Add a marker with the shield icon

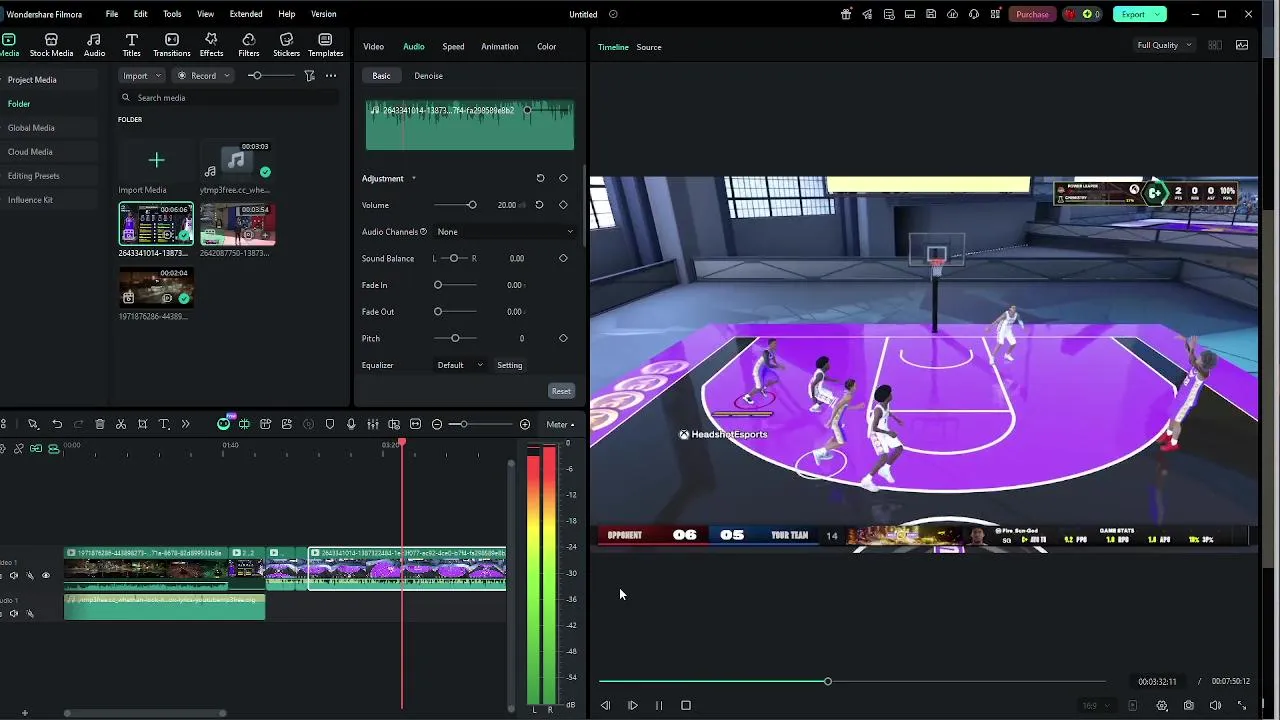330,424
